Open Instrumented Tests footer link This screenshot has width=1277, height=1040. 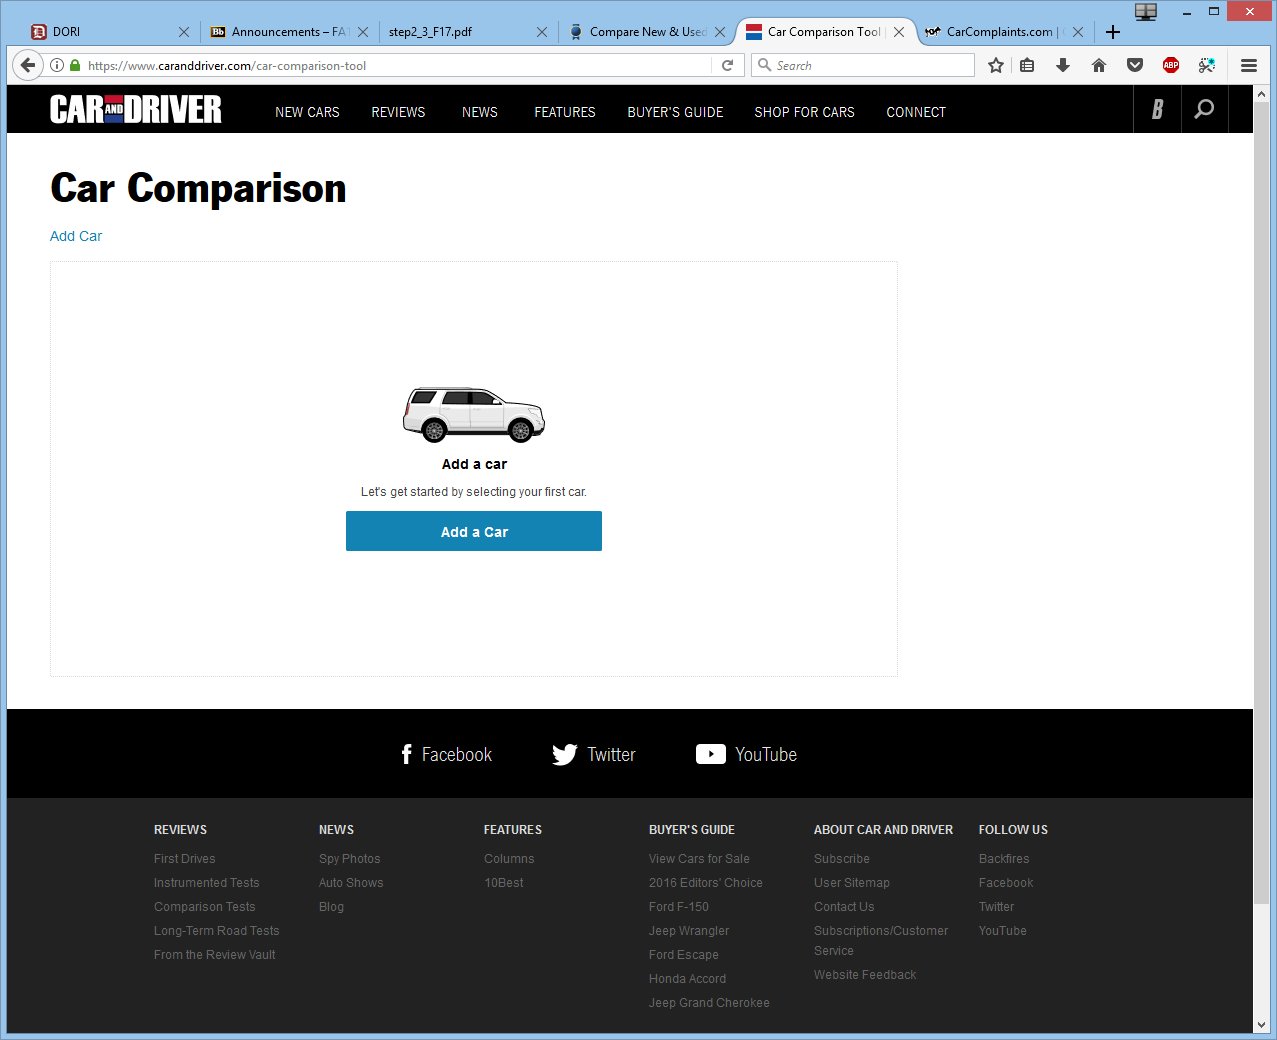point(206,883)
